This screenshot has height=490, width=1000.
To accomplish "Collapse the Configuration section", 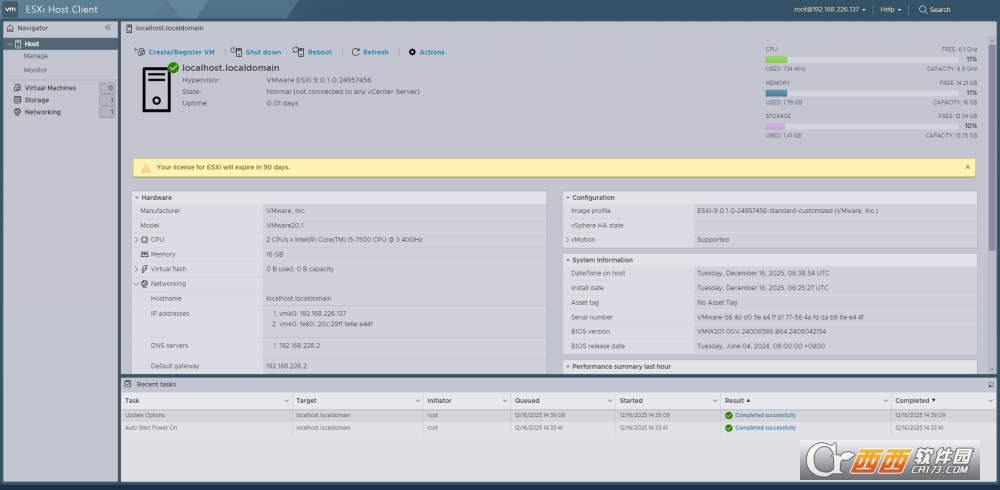I will pyautogui.click(x=568, y=198).
